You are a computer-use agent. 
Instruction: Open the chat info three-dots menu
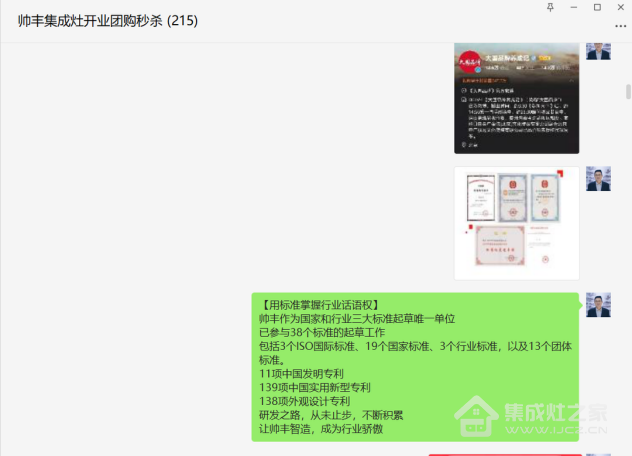pyautogui.click(x=620, y=26)
